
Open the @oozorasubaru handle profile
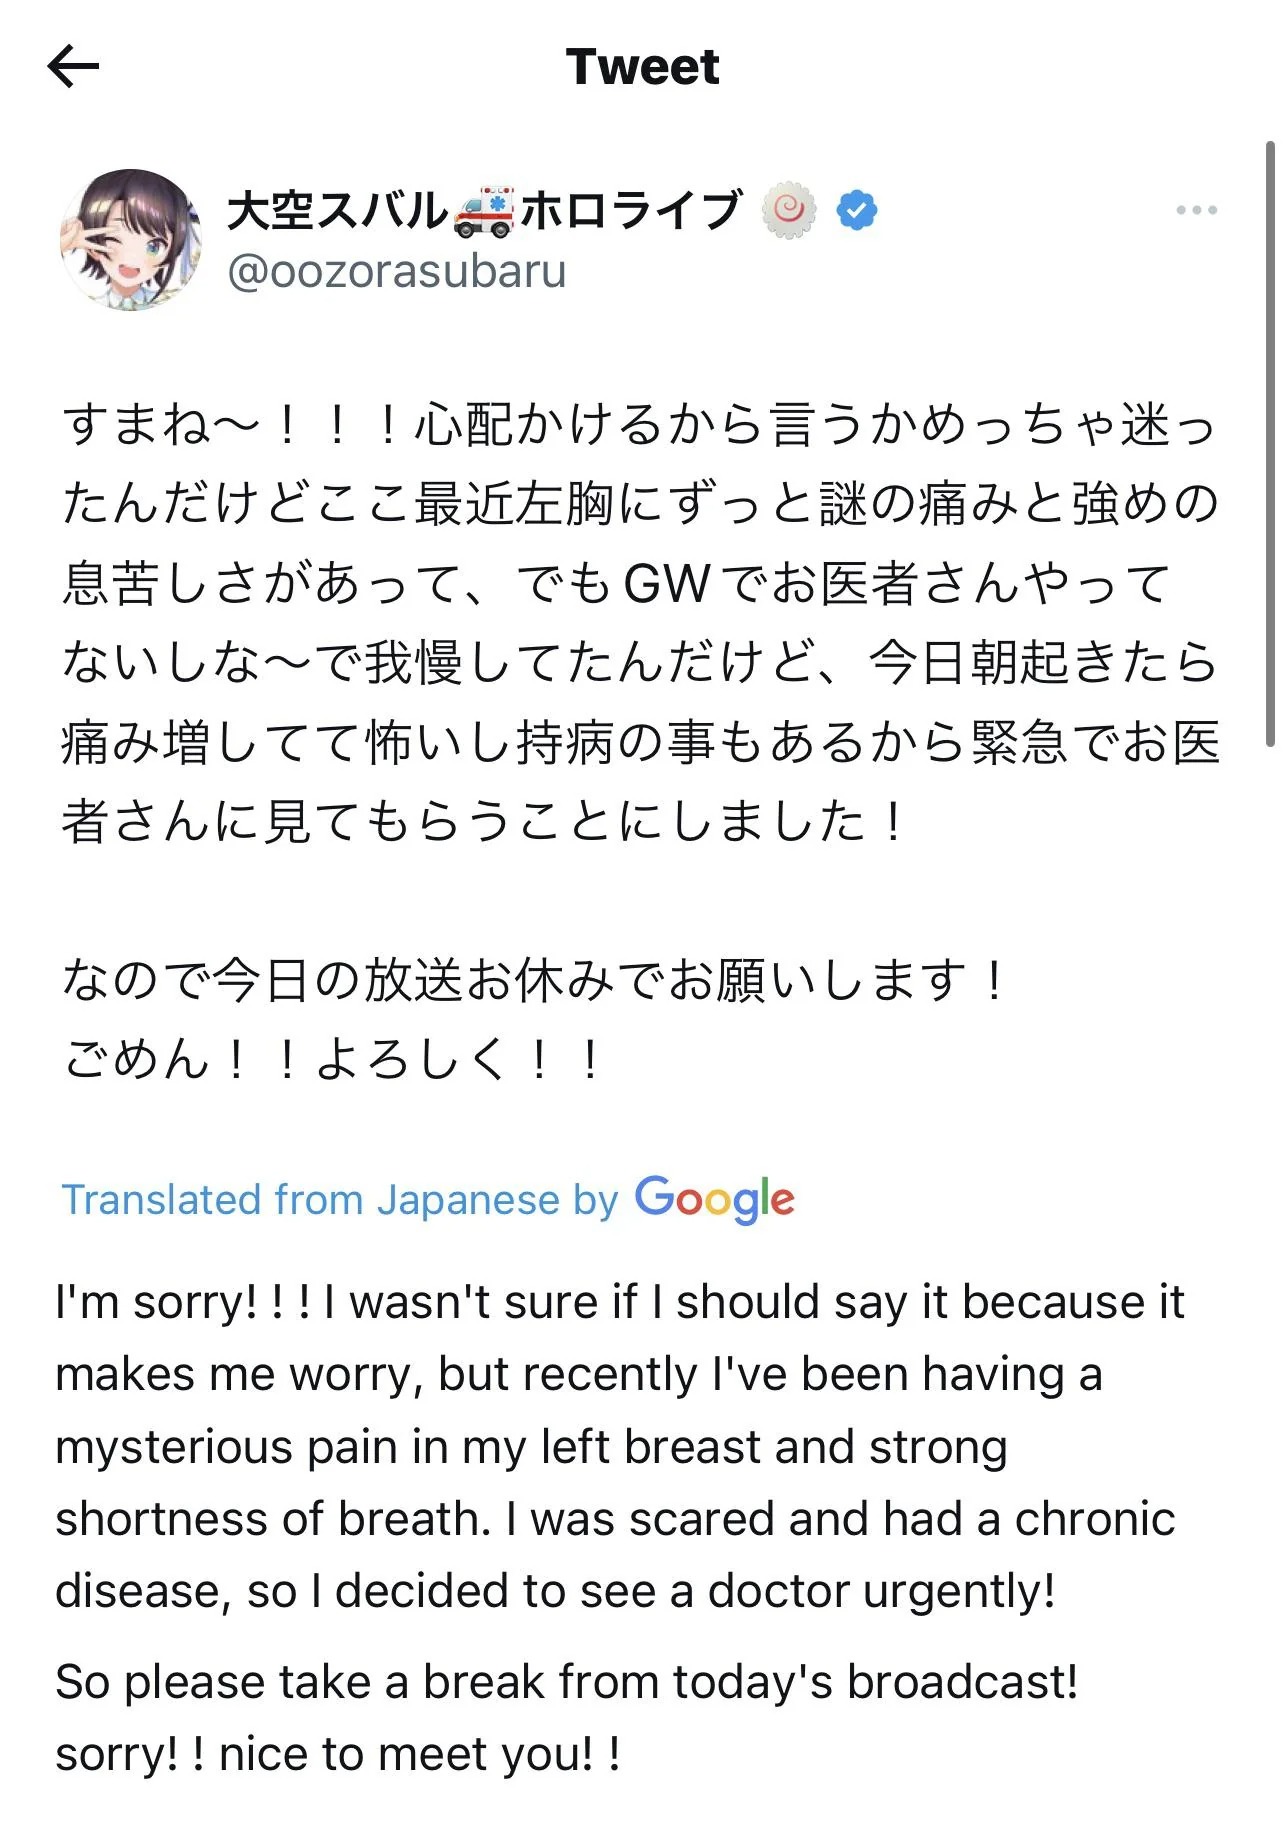pyautogui.click(x=397, y=271)
